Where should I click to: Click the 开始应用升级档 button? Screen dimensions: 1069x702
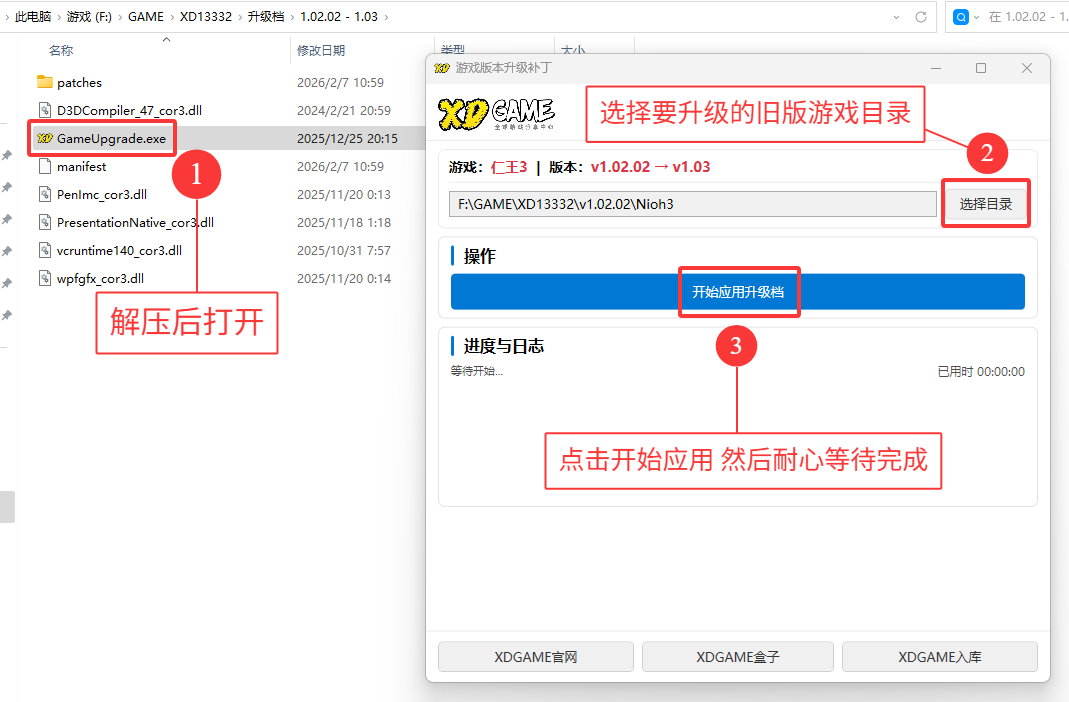point(739,291)
